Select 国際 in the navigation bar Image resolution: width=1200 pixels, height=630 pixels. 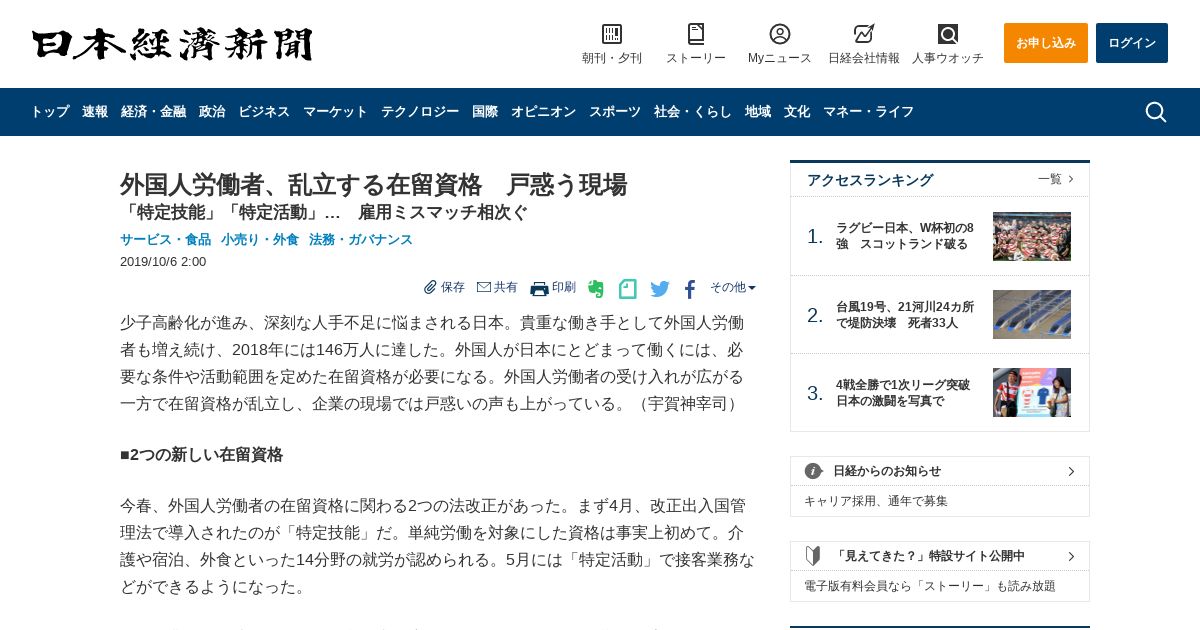tap(485, 112)
